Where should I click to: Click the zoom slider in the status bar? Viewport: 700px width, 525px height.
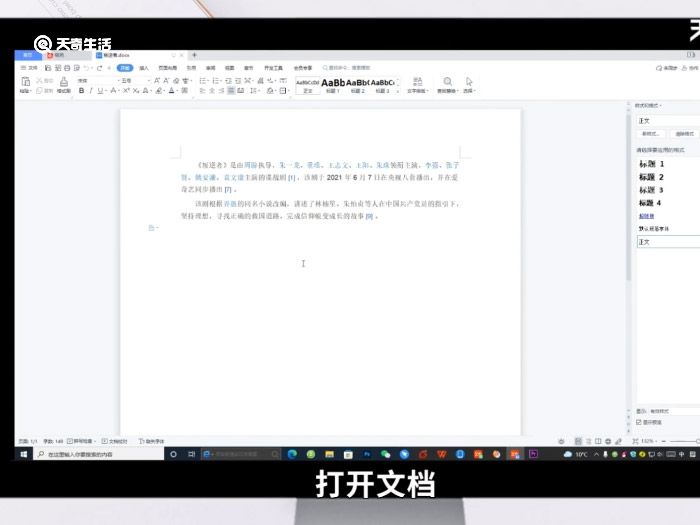pos(684,441)
